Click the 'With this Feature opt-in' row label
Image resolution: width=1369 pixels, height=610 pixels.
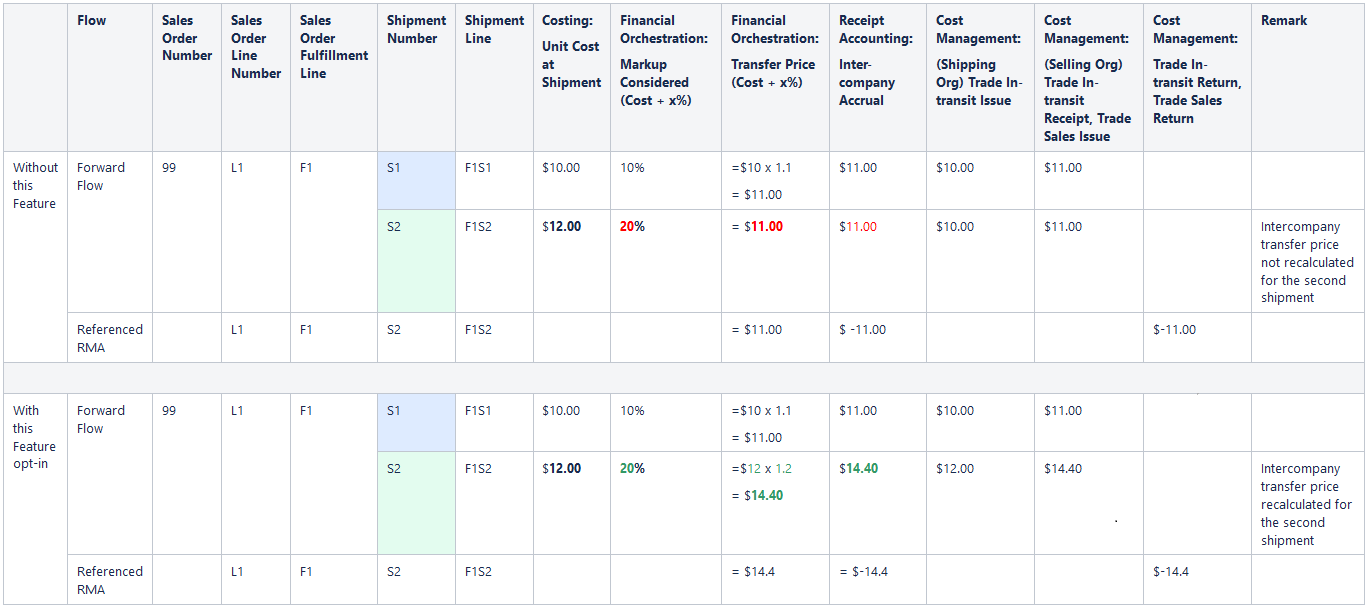click(x=35, y=437)
